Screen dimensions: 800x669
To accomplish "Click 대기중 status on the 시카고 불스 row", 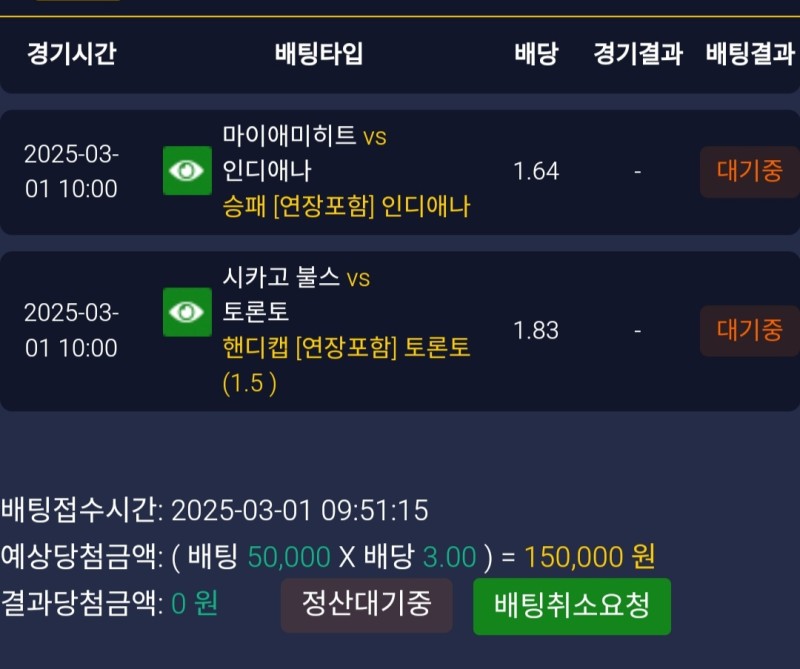I will point(749,331).
